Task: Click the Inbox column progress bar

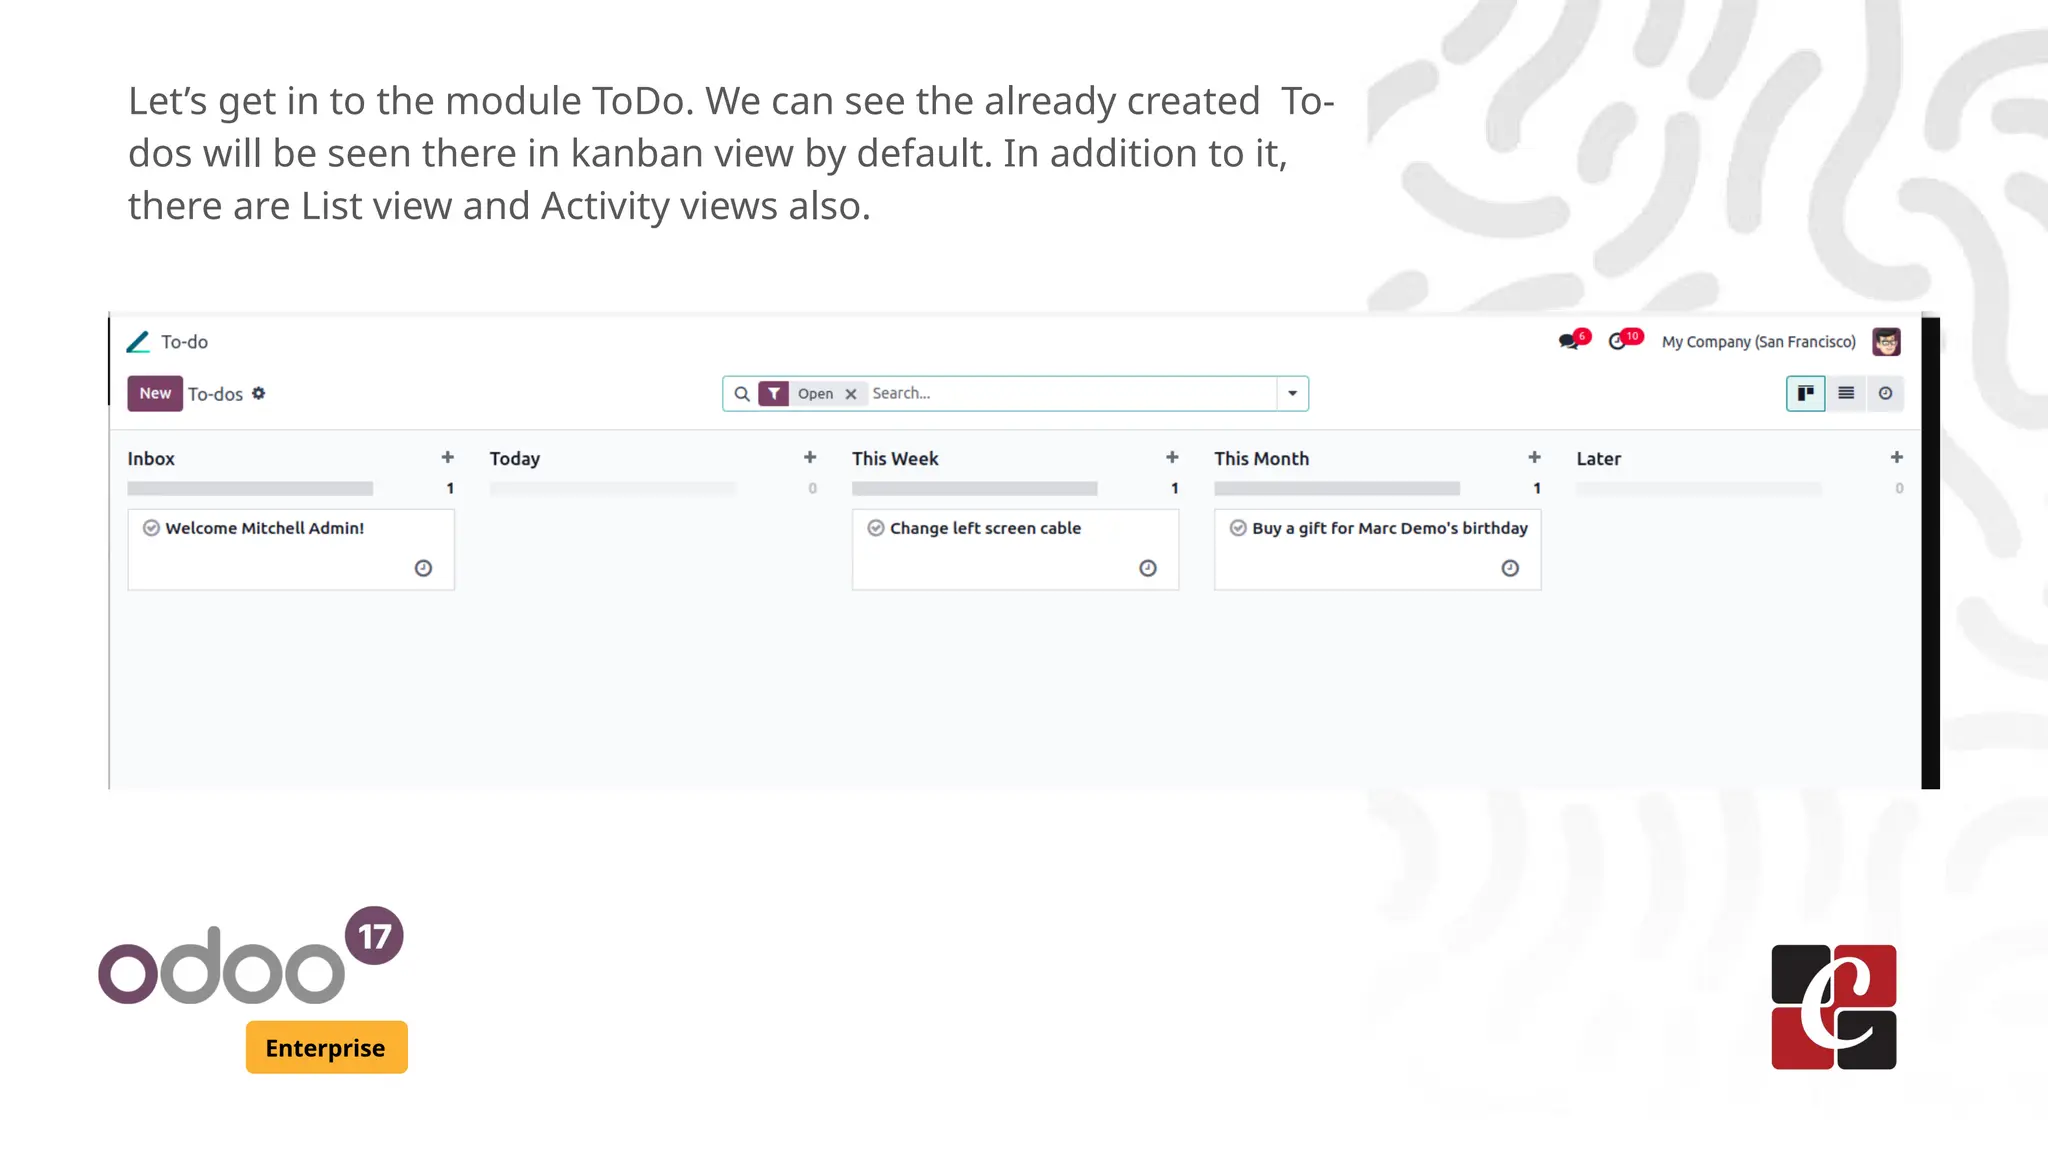Action: [250, 489]
